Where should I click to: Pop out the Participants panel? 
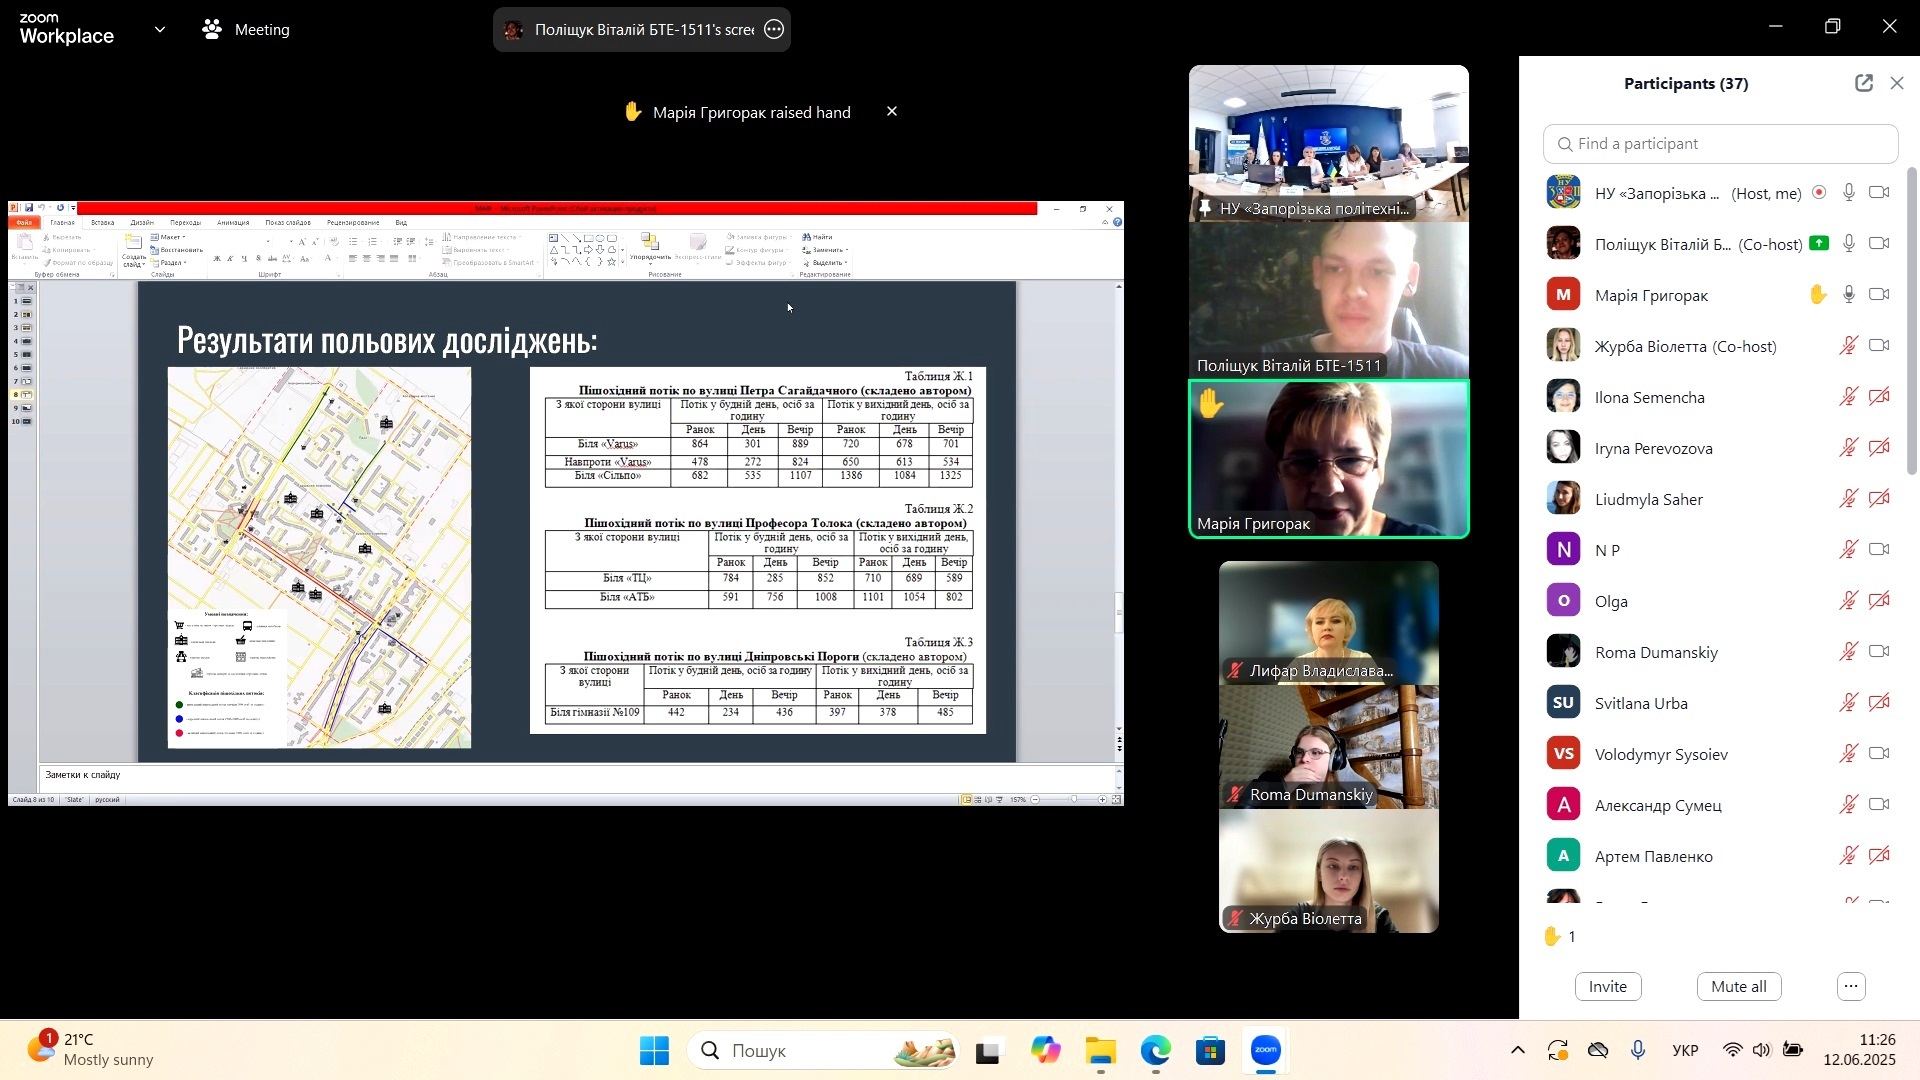[1863, 84]
